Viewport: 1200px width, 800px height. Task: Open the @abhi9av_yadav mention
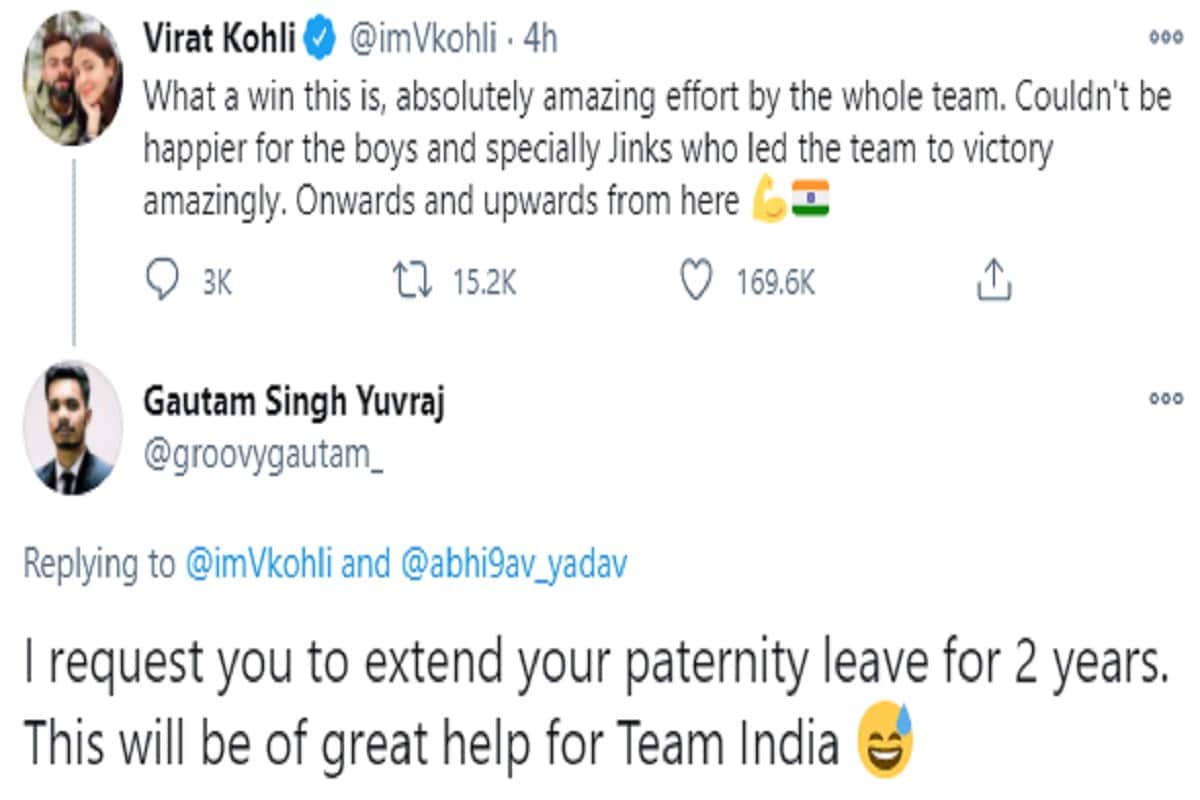pos(513,565)
